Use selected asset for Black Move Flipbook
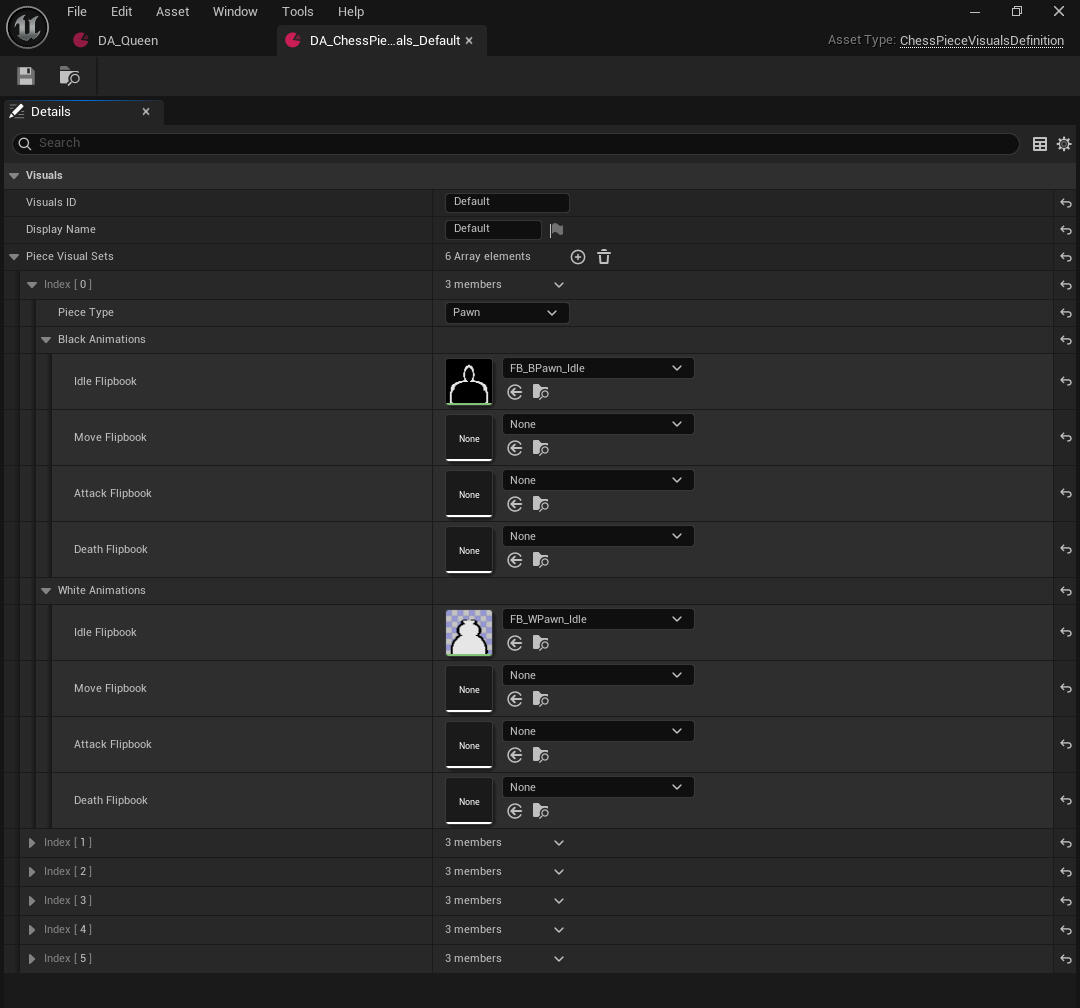Screen dimensions: 1080x1008 (x=515, y=449)
